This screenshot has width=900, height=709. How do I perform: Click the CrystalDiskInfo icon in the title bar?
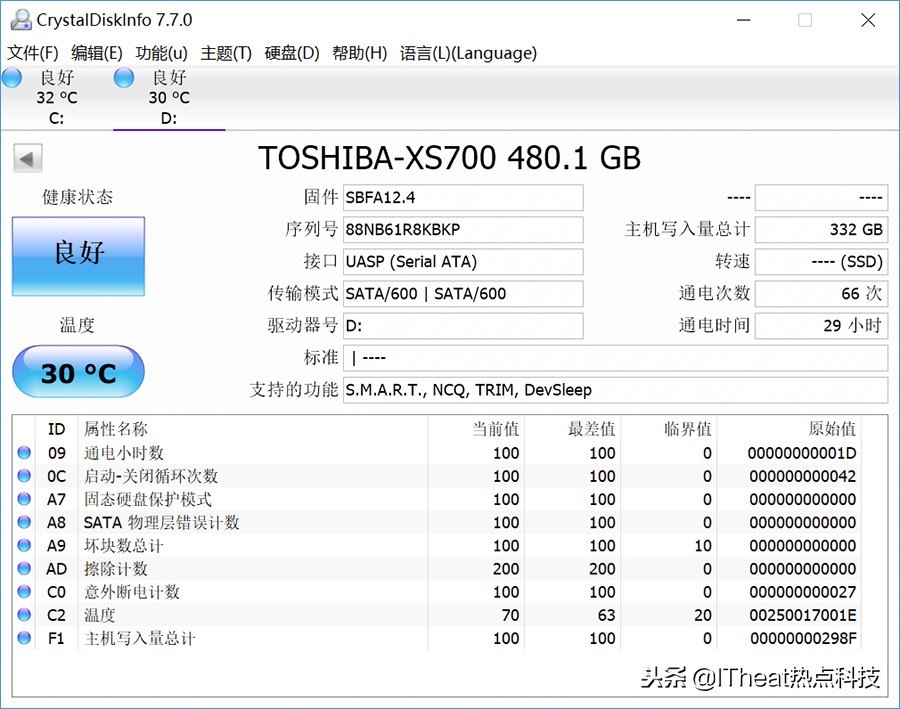22,19
